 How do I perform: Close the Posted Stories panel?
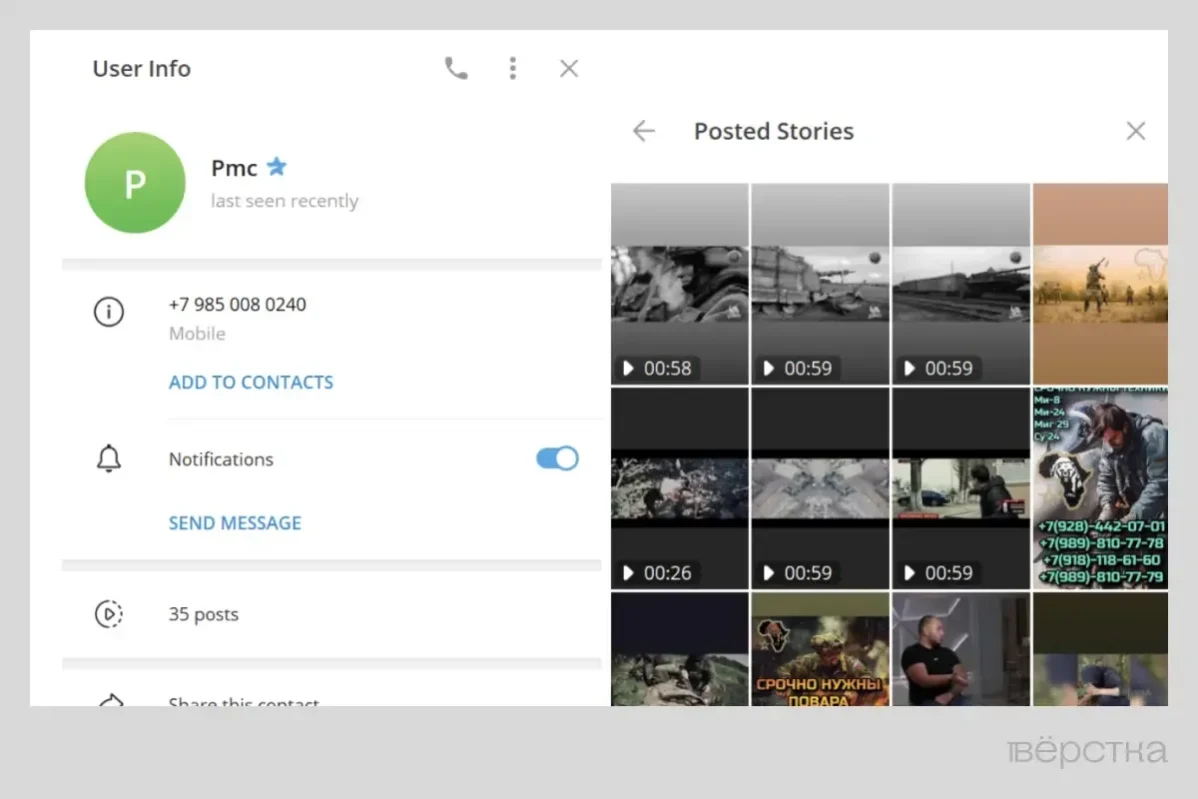(x=1136, y=131)
